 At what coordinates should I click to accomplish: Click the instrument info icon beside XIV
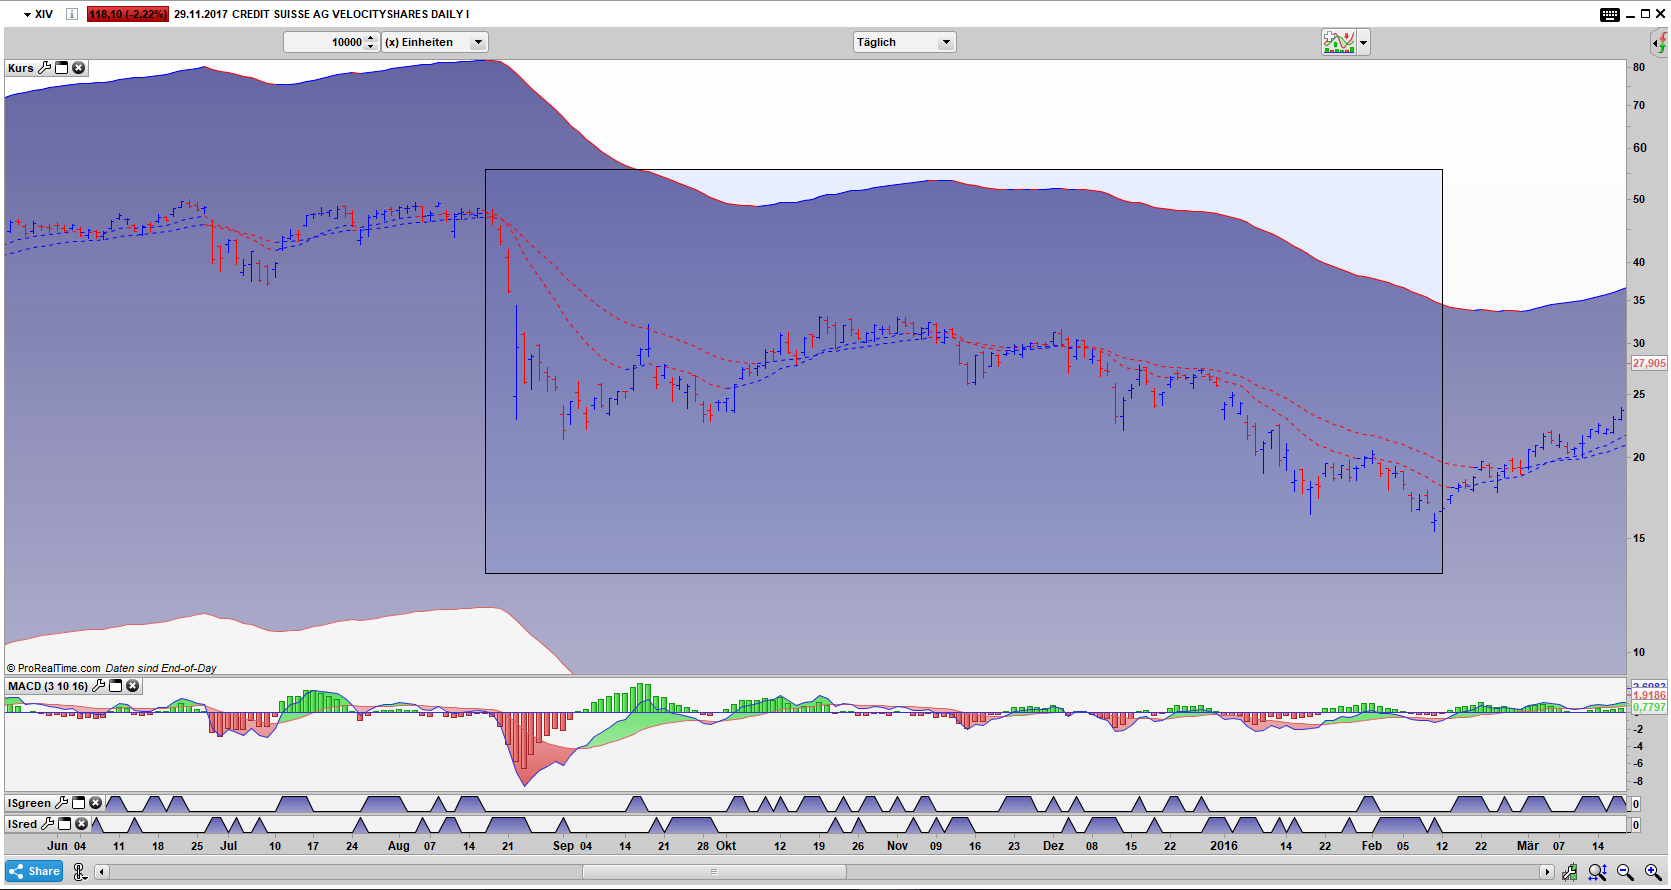coord(71,14)
